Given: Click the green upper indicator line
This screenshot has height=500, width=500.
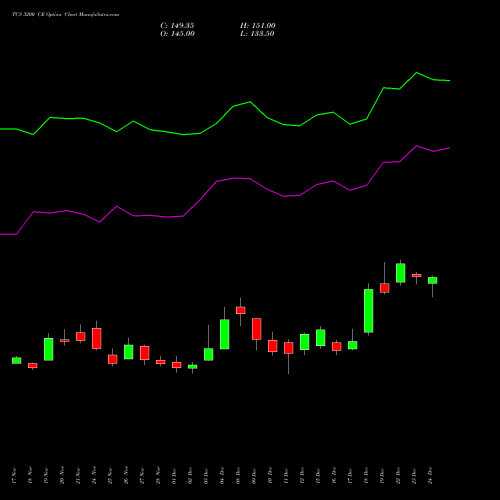Looking at the screenshot, I should click(x=233, y=106).
